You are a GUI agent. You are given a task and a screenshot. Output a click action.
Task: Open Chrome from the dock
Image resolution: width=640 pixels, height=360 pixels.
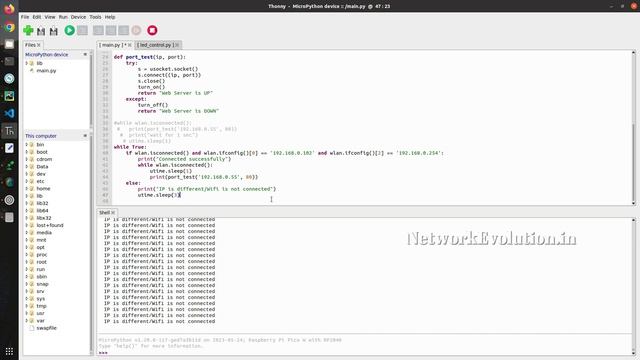pyautogui.click(x=9, y=27)
